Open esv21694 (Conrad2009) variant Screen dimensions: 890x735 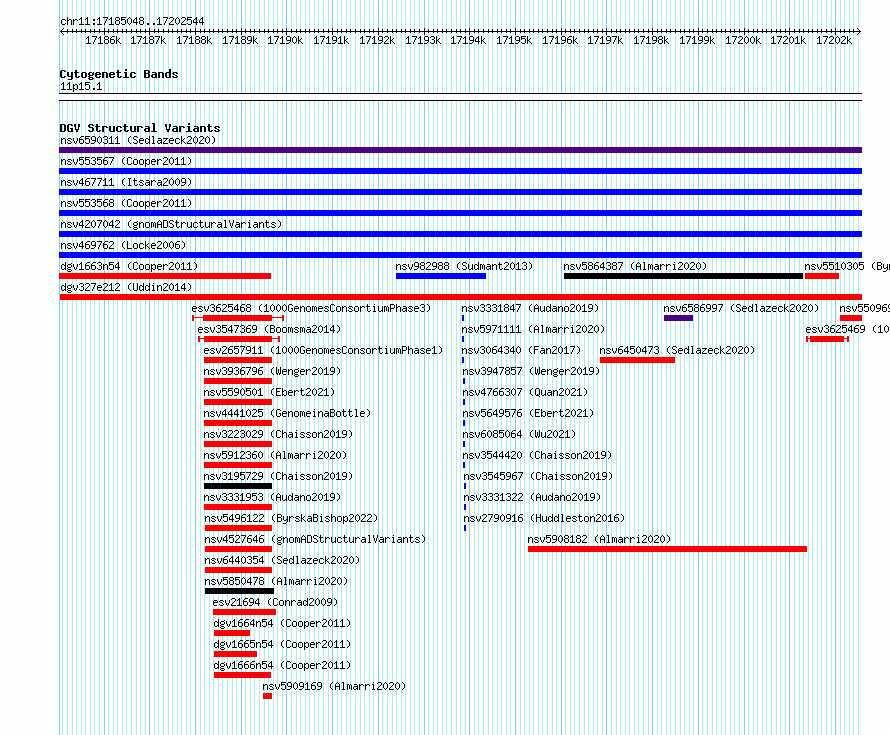tap(275, 602)
